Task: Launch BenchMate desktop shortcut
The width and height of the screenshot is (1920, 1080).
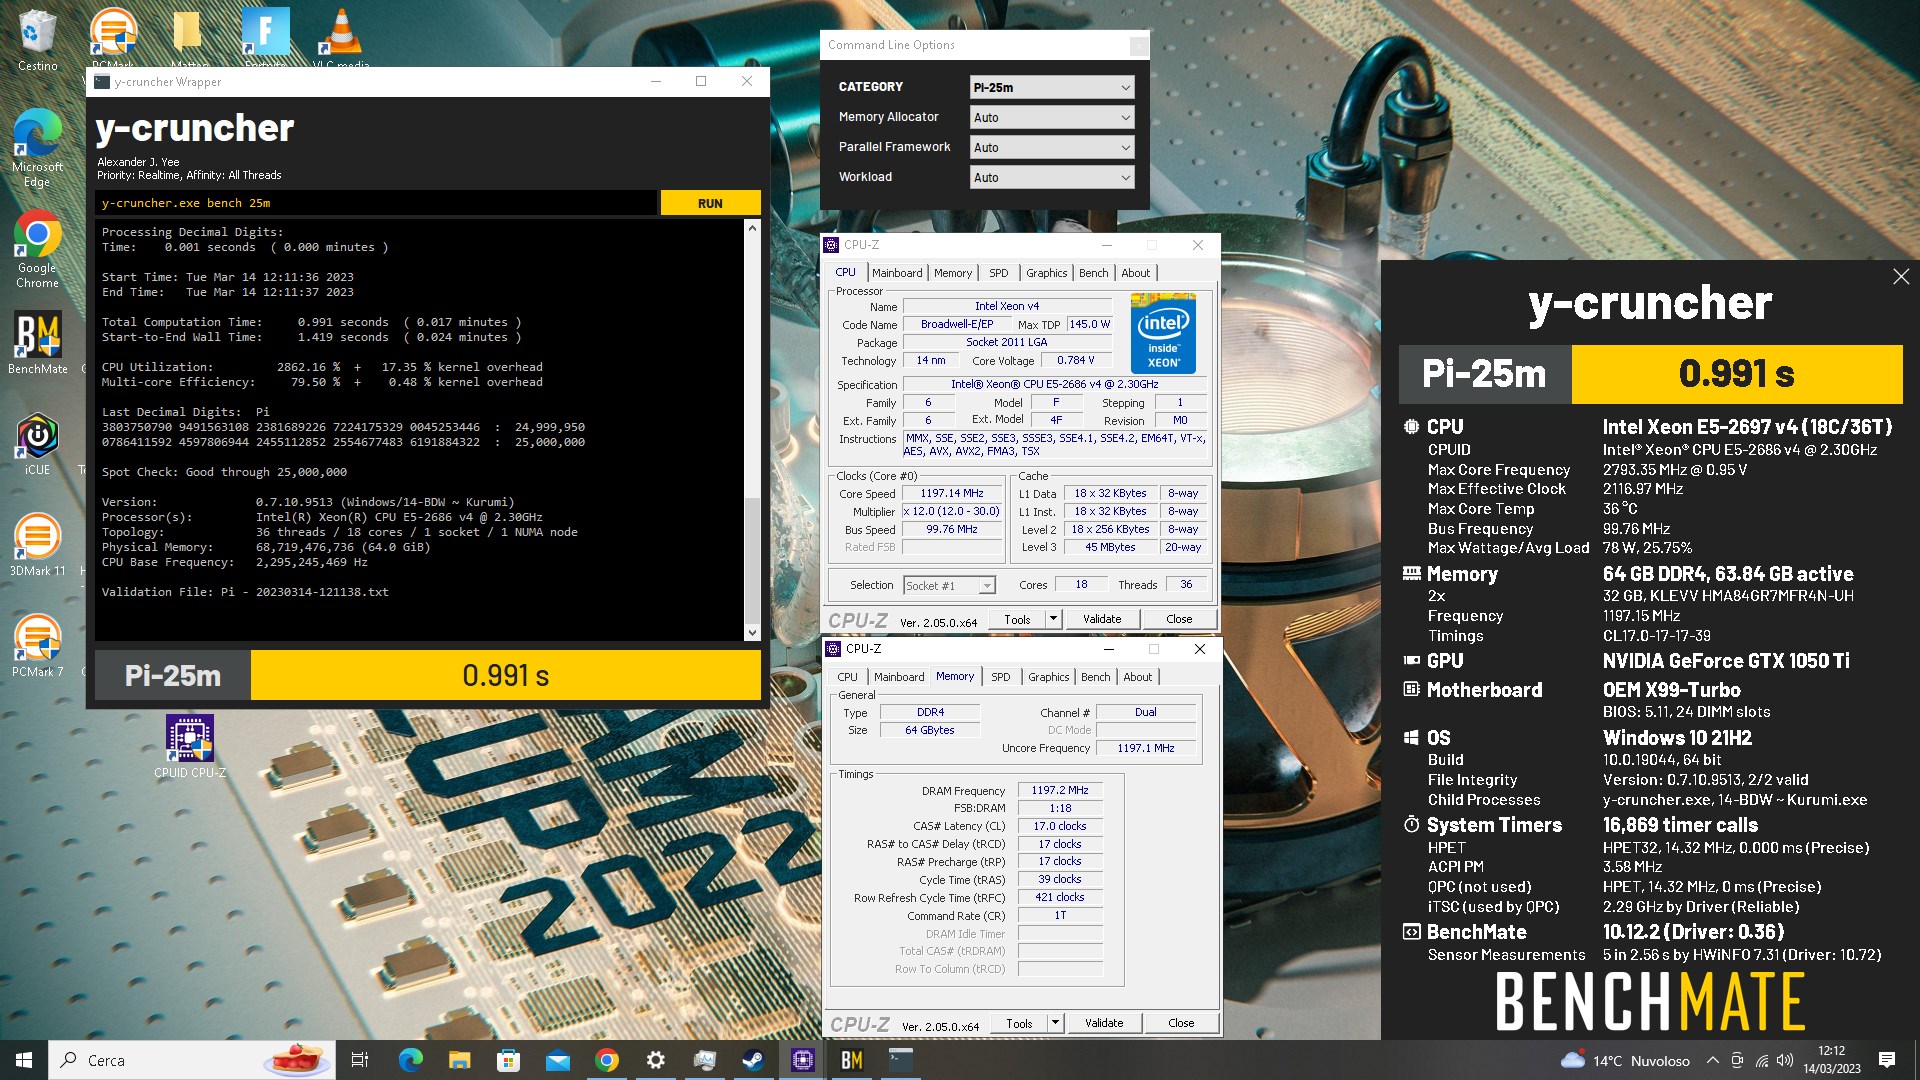Action: (37, 343)
